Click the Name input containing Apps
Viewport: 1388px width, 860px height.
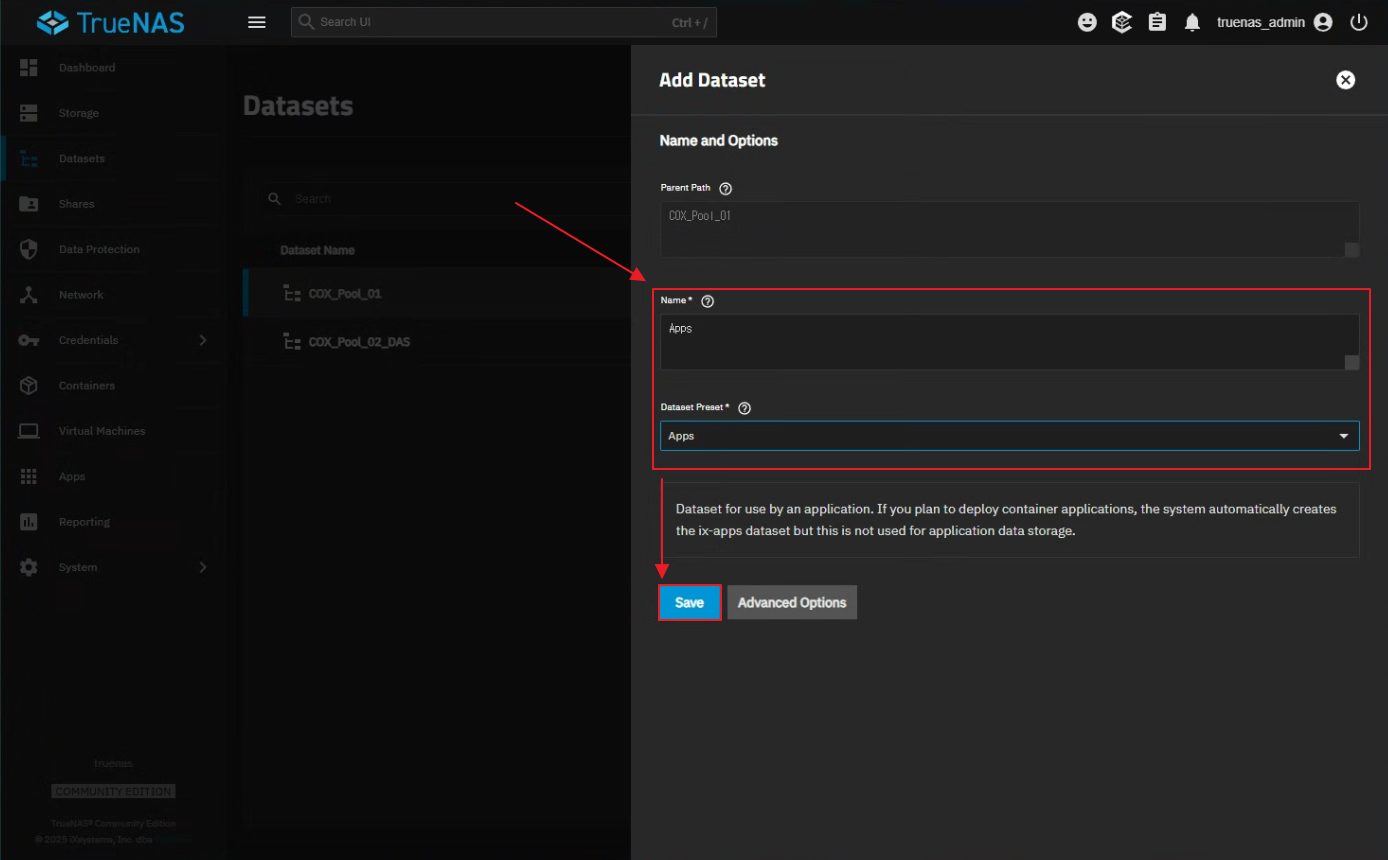click(1009, 342)
